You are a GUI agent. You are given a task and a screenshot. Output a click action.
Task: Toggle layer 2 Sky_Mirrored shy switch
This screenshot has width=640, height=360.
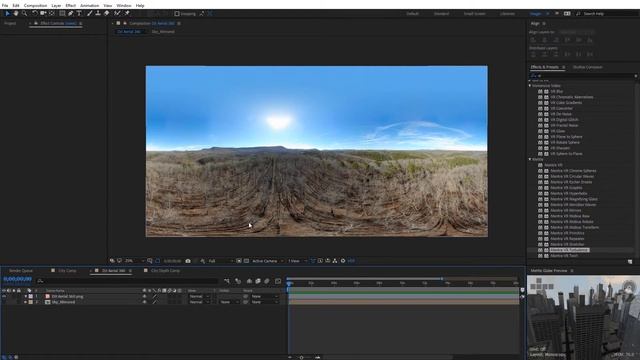click(x=144, y=302)
